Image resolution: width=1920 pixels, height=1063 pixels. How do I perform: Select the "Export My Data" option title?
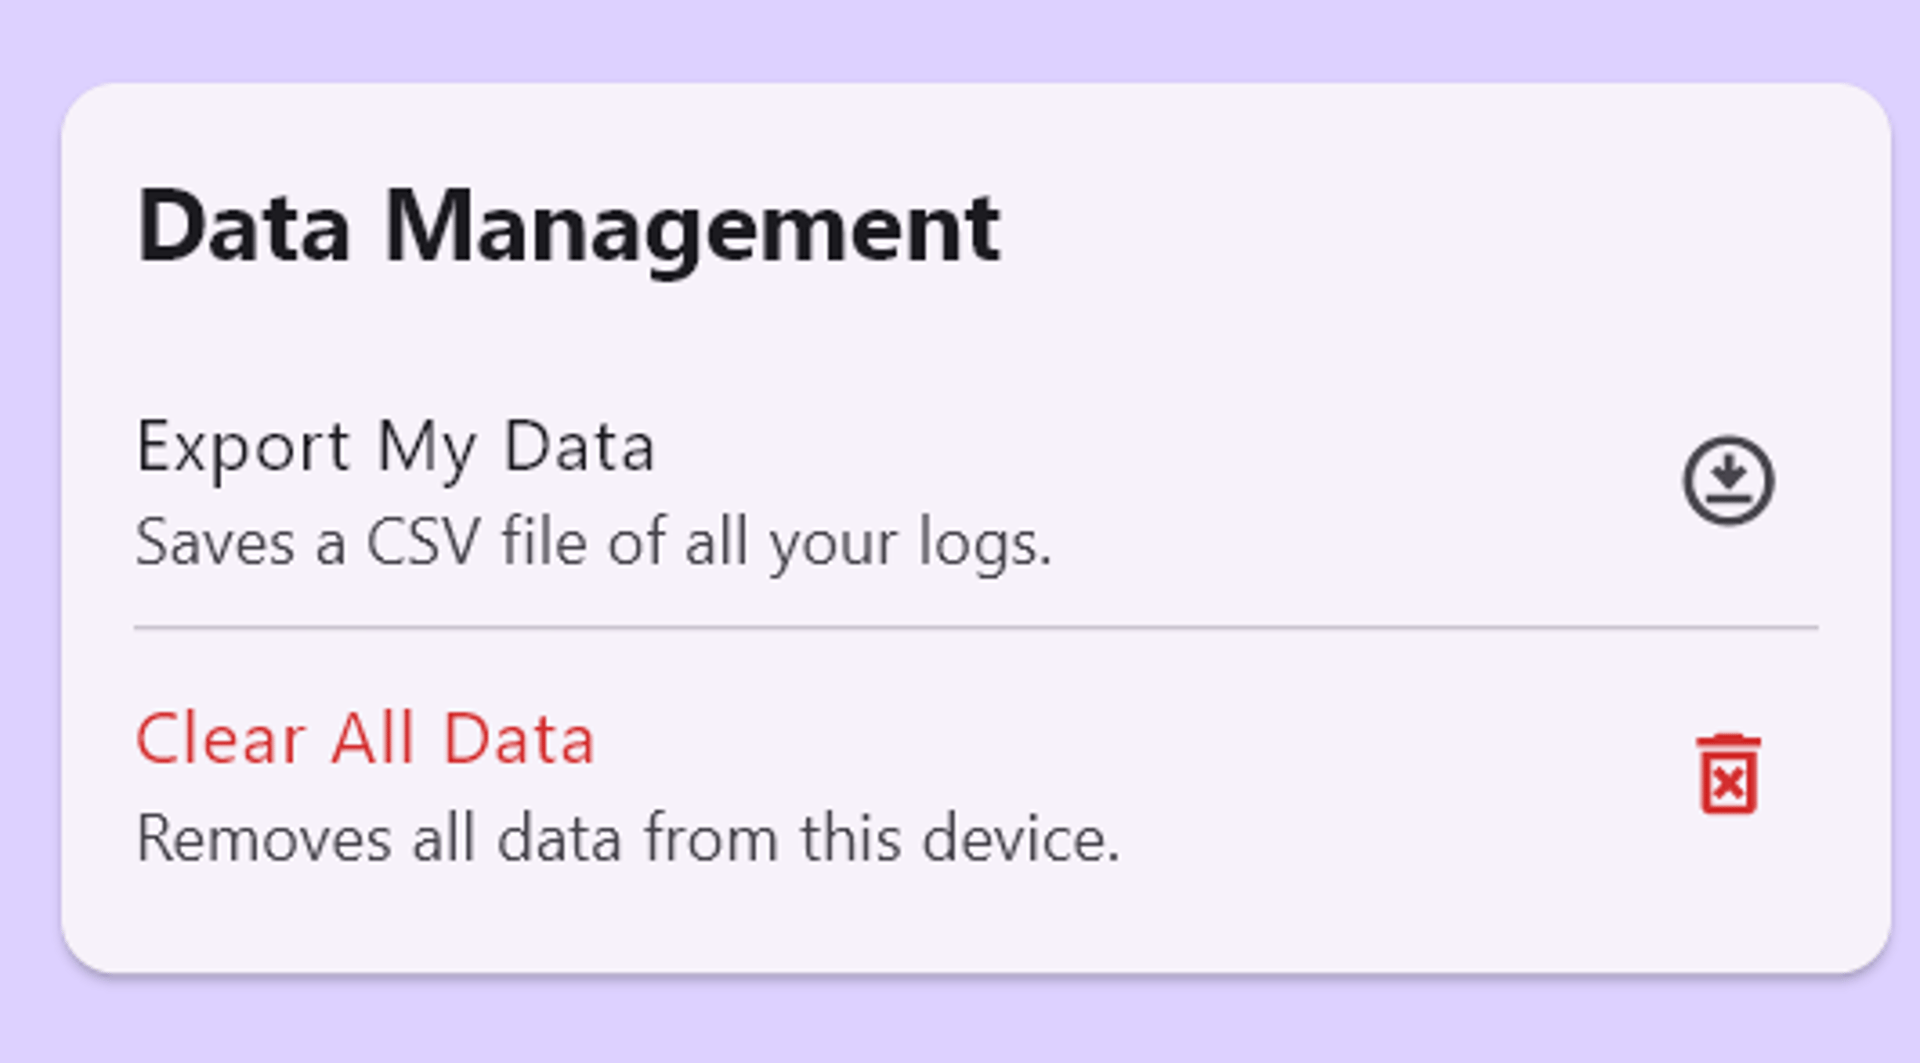pos(395,446)
